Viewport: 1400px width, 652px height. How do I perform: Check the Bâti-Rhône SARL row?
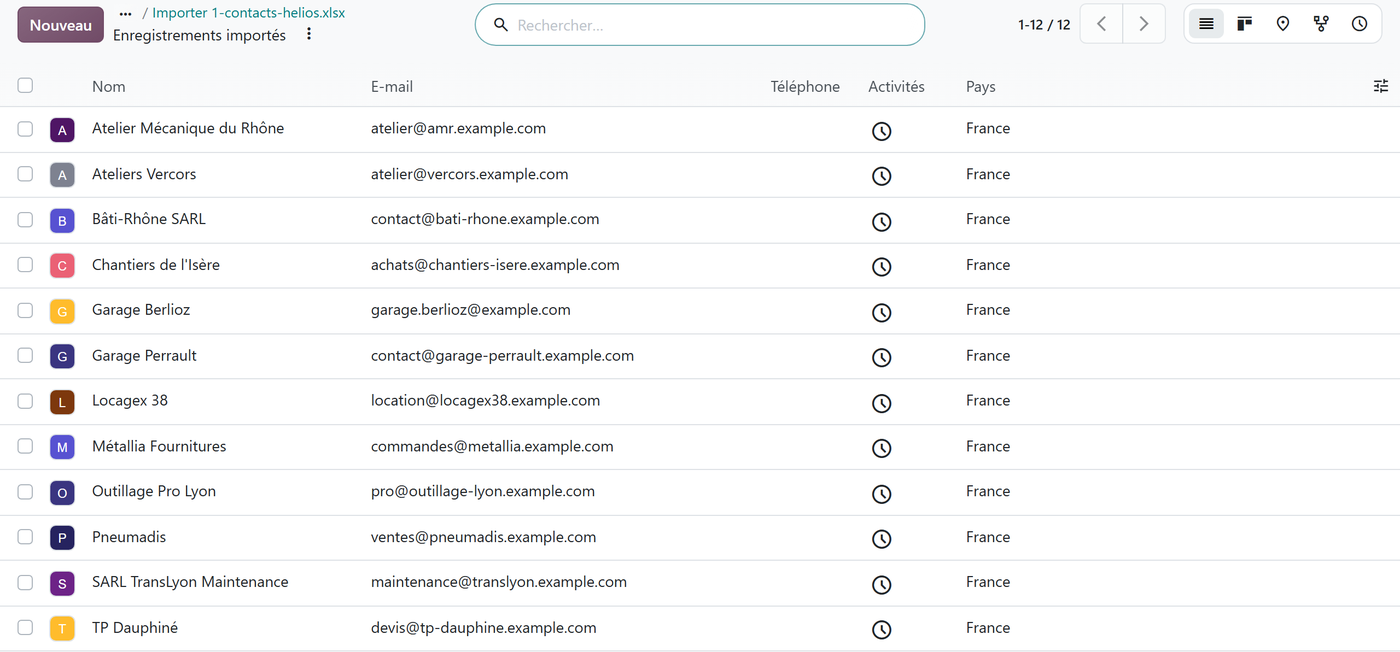click(25, 219)
